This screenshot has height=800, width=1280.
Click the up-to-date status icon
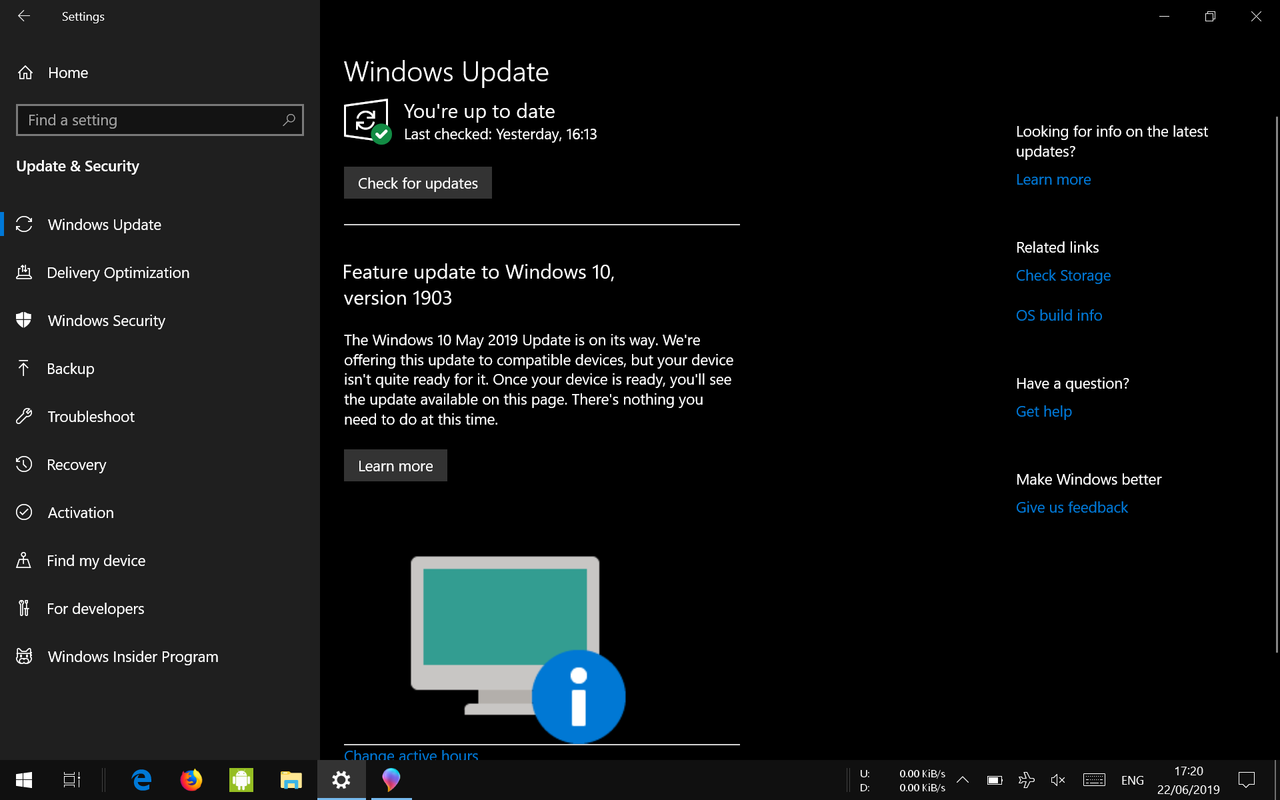[367, 121]
